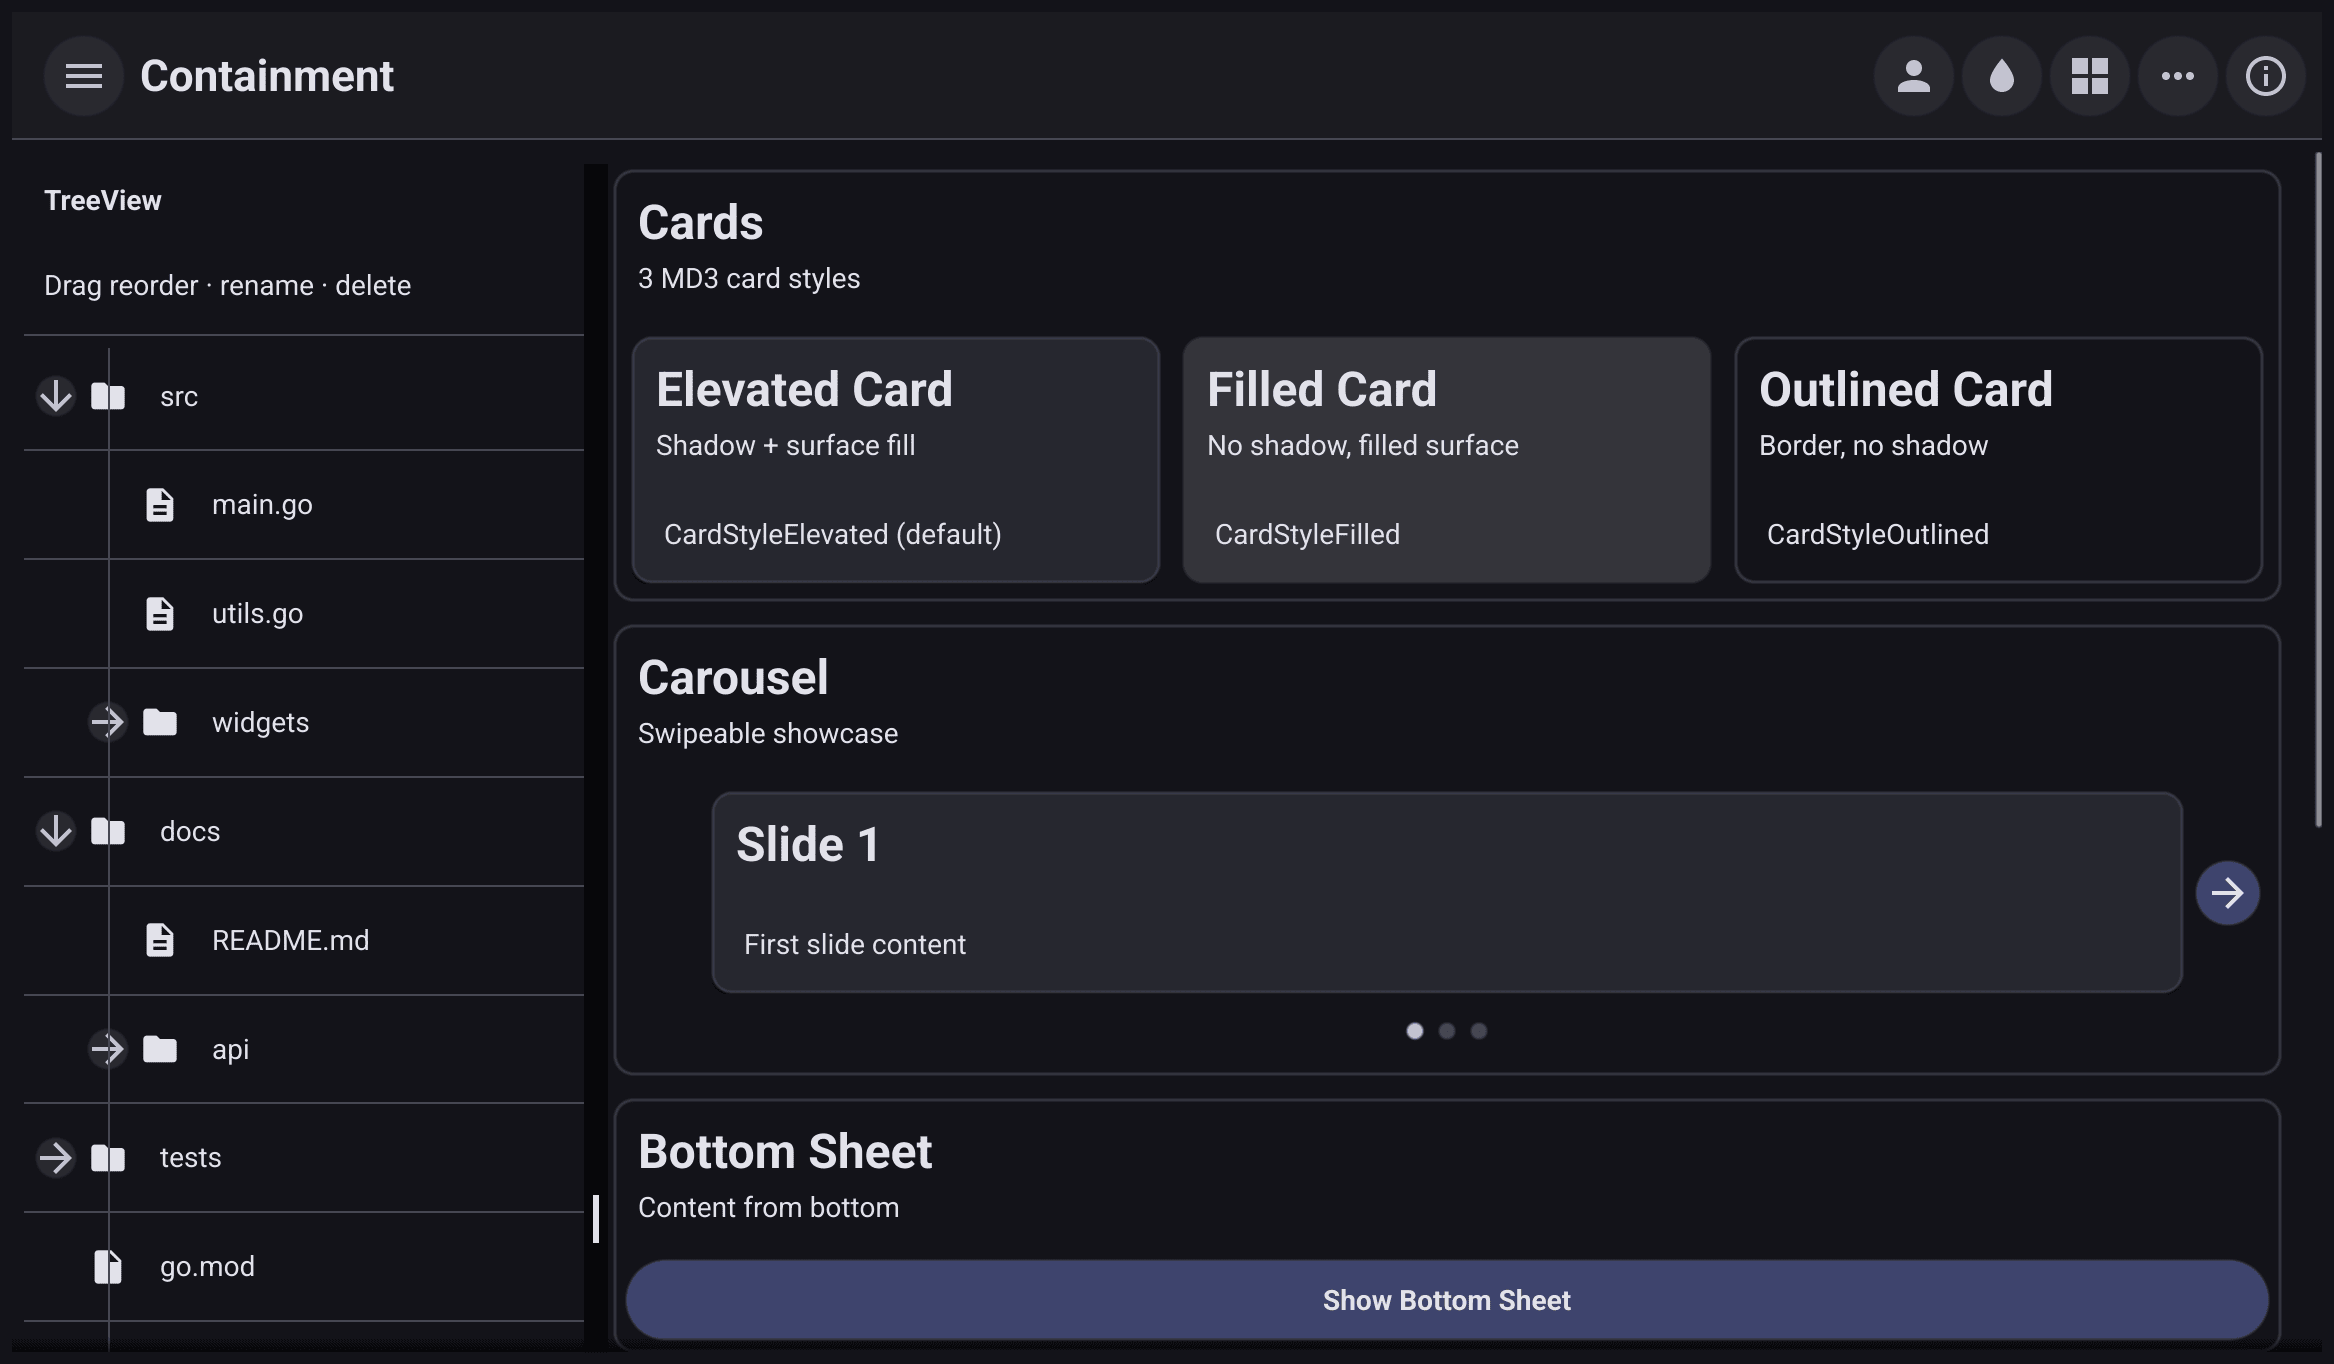Click the go.mod file icon

(x=108, y=1267)
